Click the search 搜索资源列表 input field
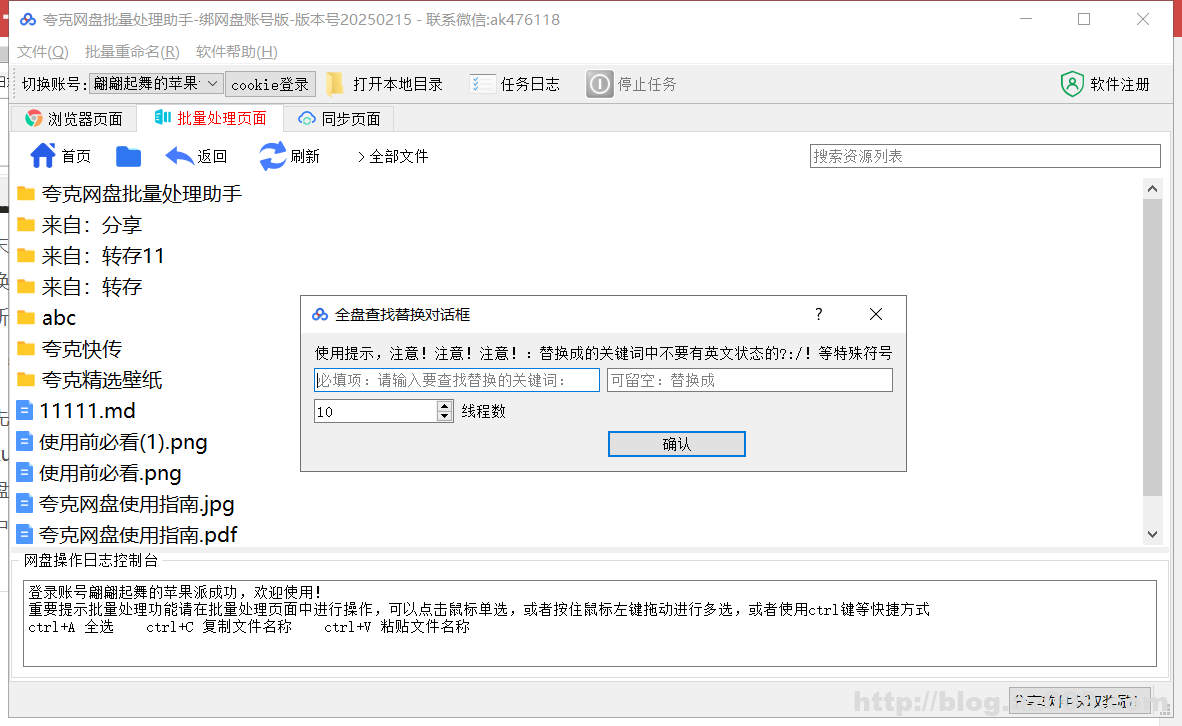 [984, 156]
